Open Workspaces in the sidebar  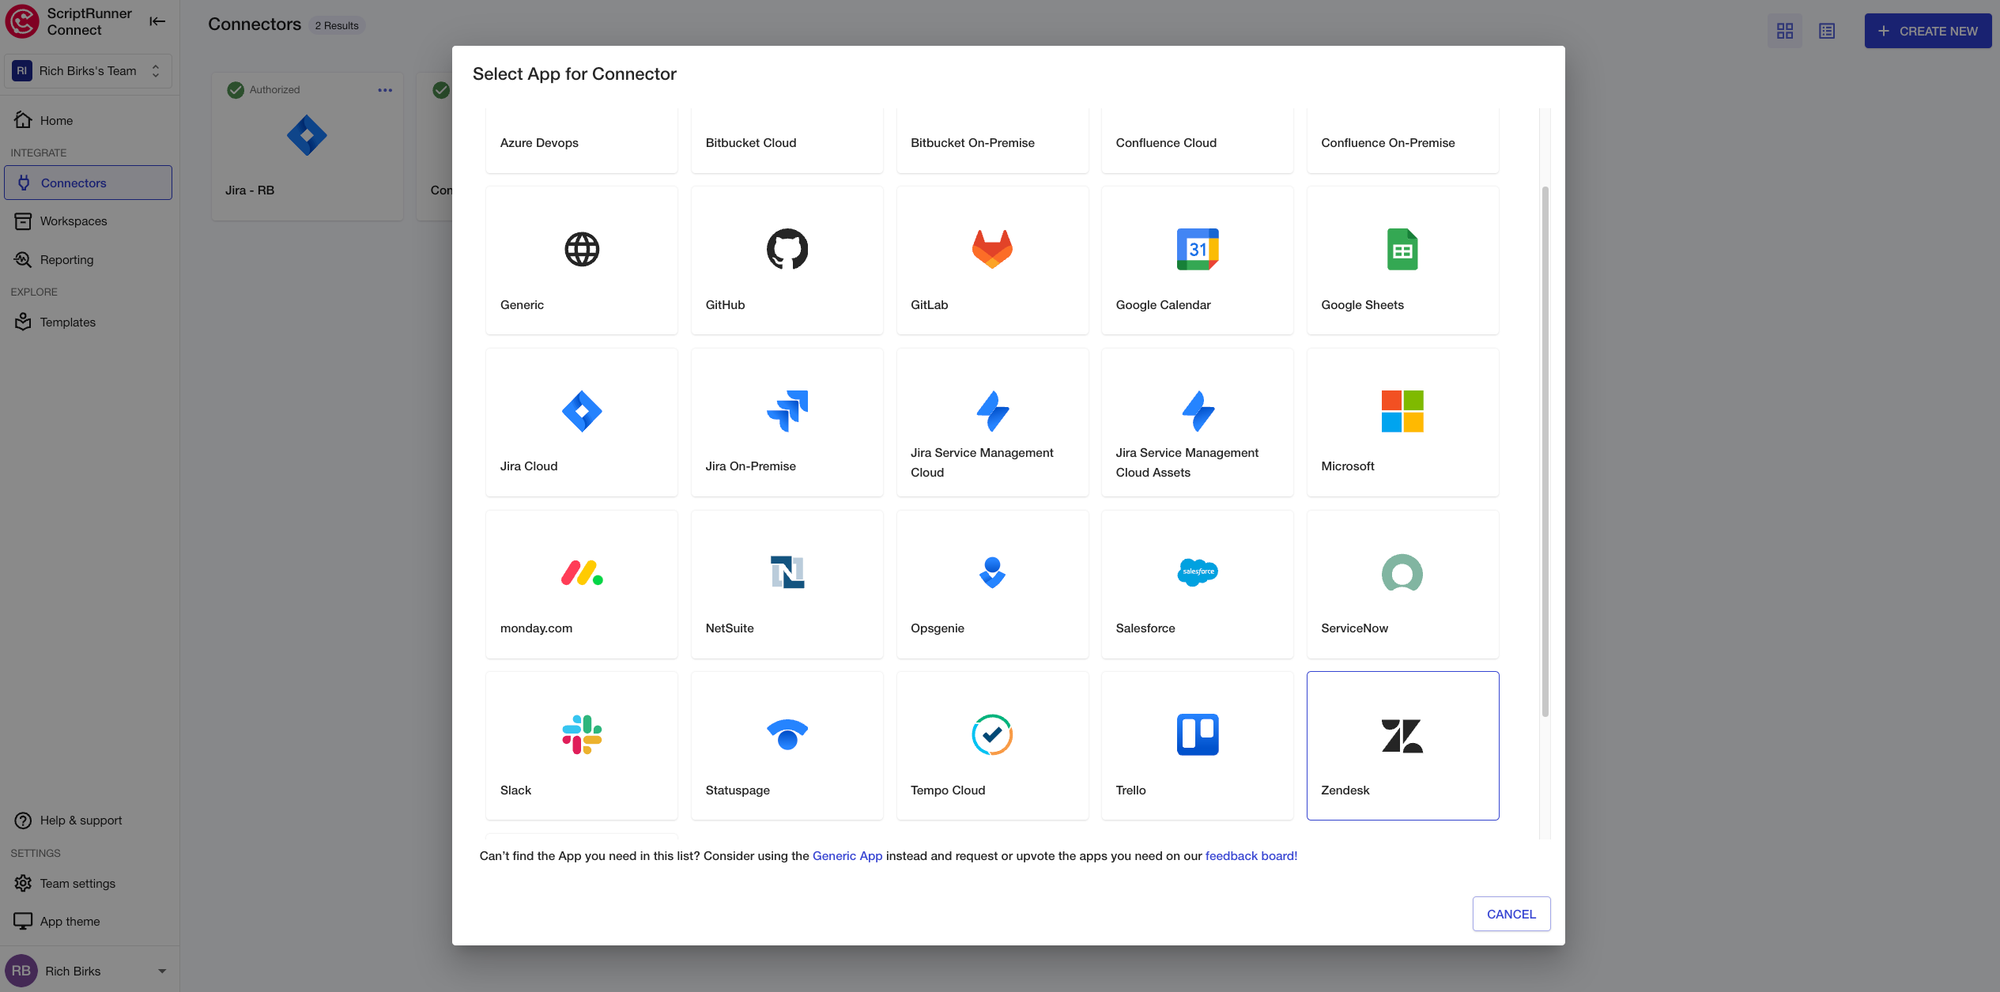[x=88, y=221]
